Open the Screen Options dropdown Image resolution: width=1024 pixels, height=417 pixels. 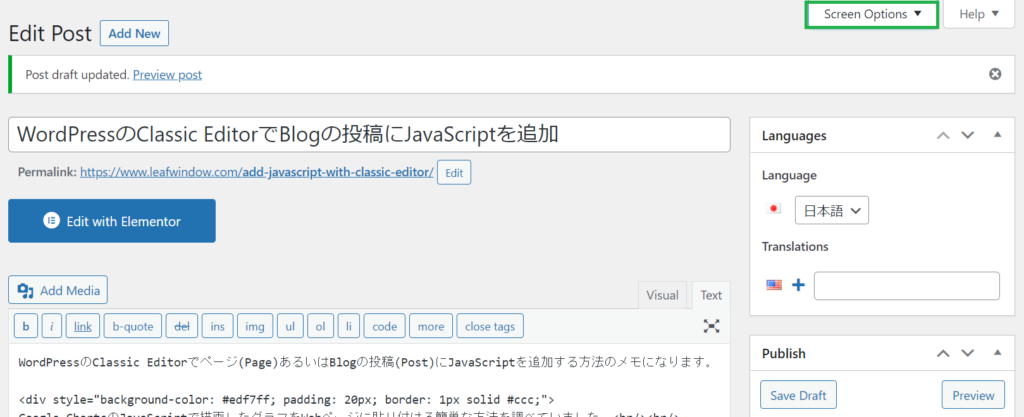(x=872, y=14)
